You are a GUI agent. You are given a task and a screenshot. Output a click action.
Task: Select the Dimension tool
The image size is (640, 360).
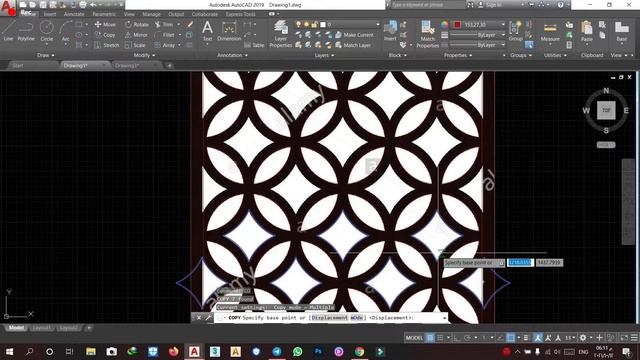pos(229,31)
